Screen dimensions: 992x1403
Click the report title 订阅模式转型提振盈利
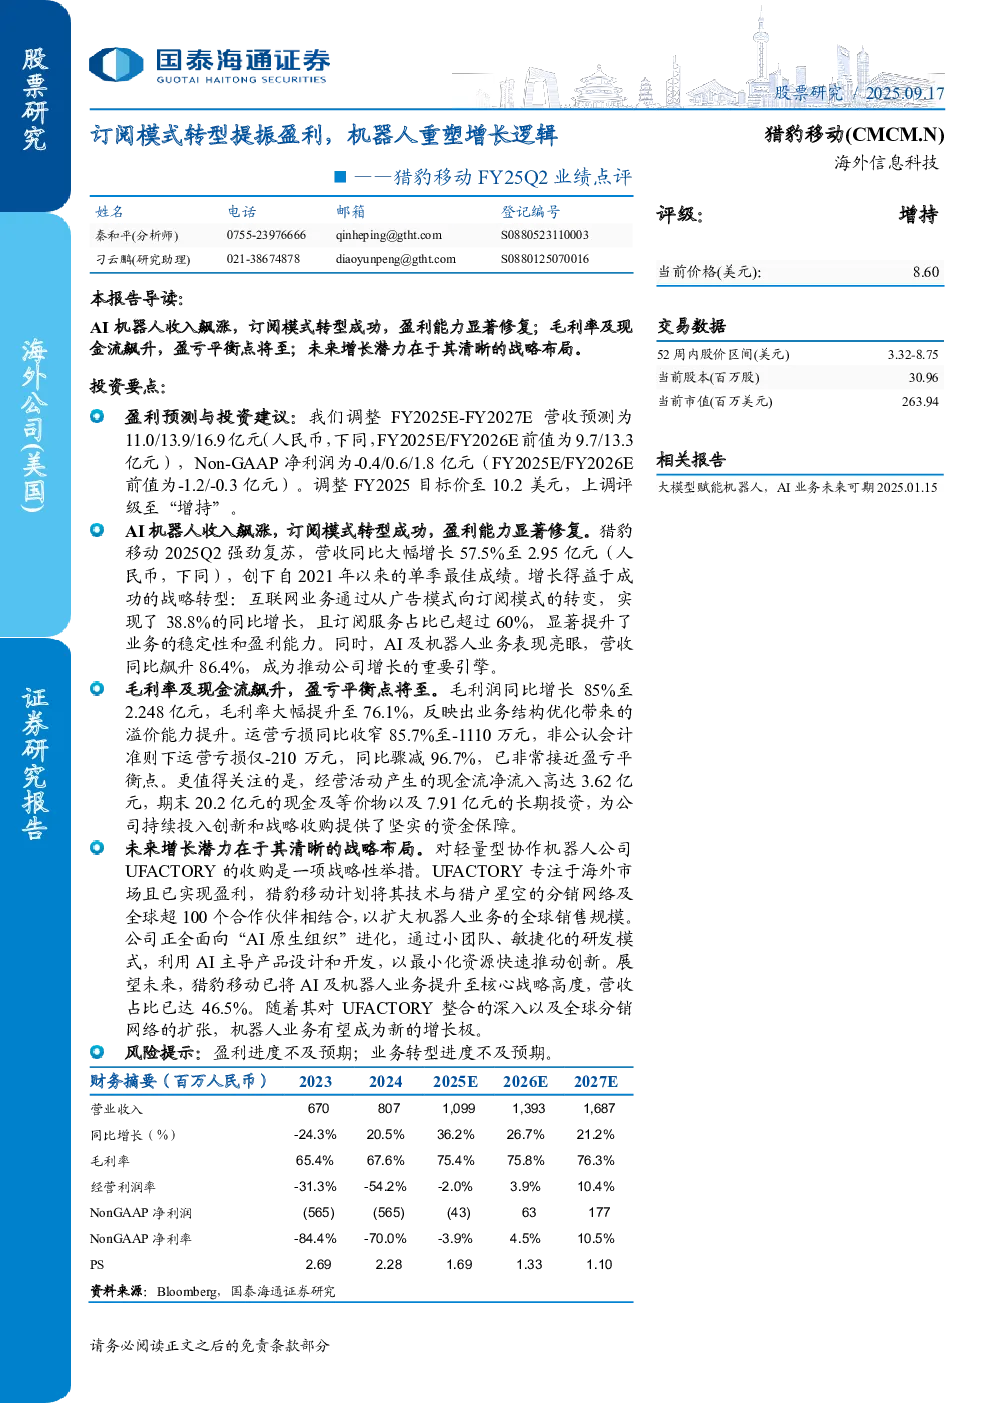(x=323, y=135)
